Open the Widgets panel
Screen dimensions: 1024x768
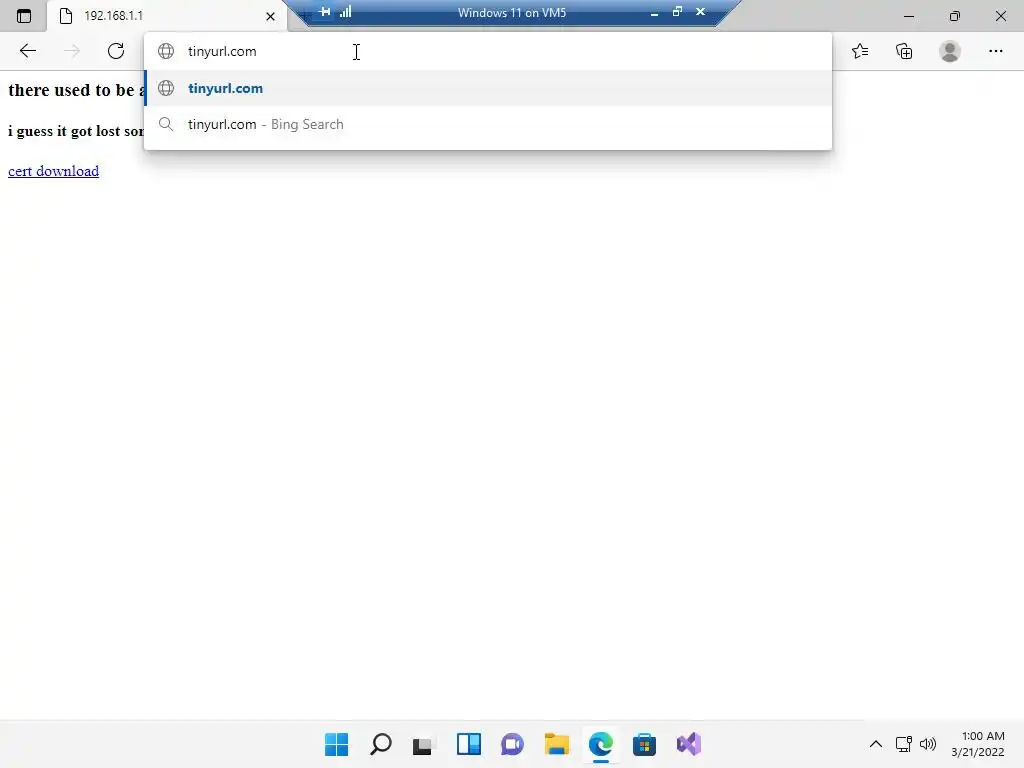(469, 744)
